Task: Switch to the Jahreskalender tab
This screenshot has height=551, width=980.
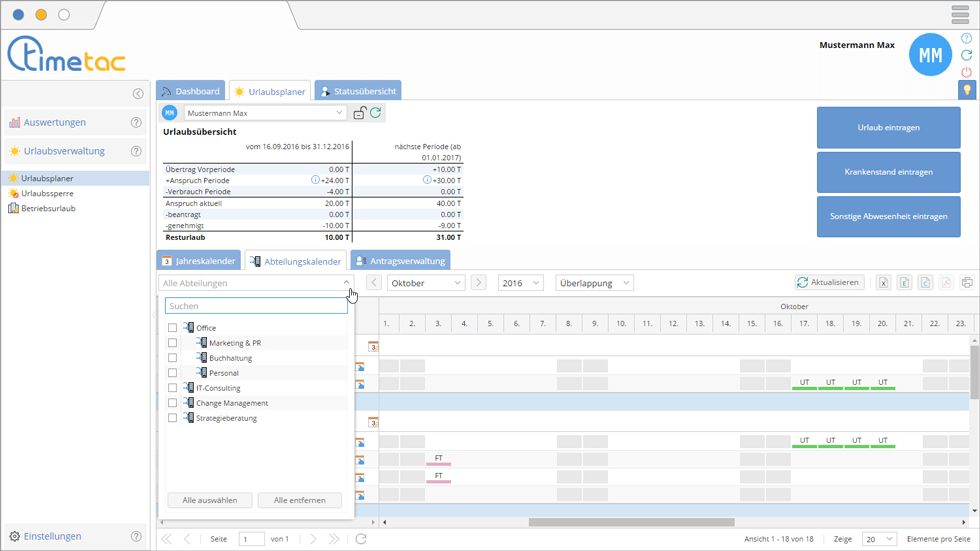Action: 199,261
